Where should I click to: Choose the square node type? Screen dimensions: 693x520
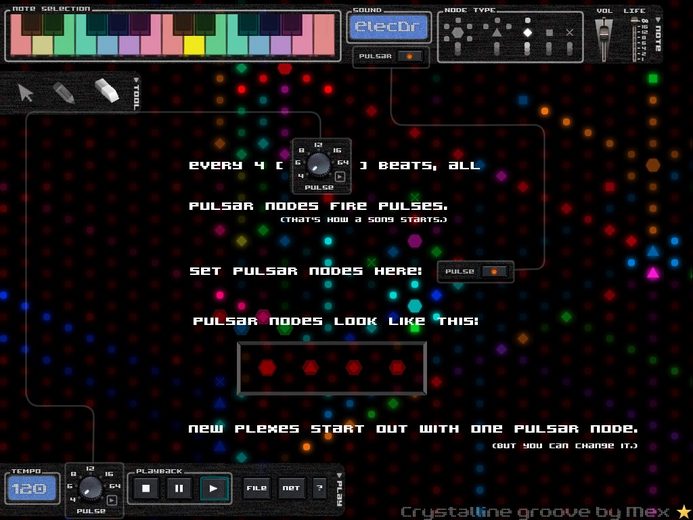pos(549,33)
